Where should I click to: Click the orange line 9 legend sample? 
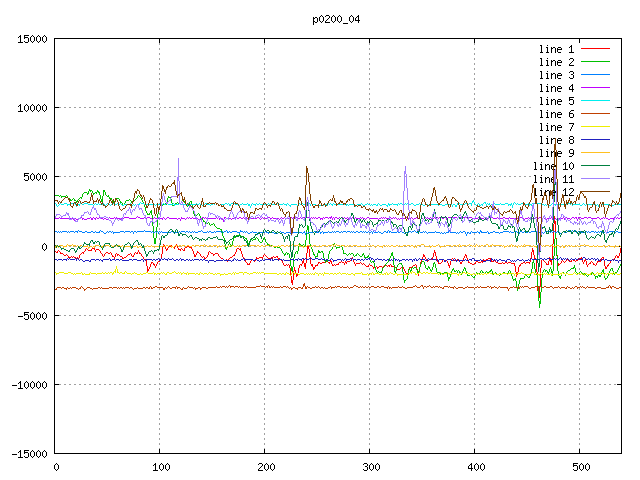(x=595, y=153)
